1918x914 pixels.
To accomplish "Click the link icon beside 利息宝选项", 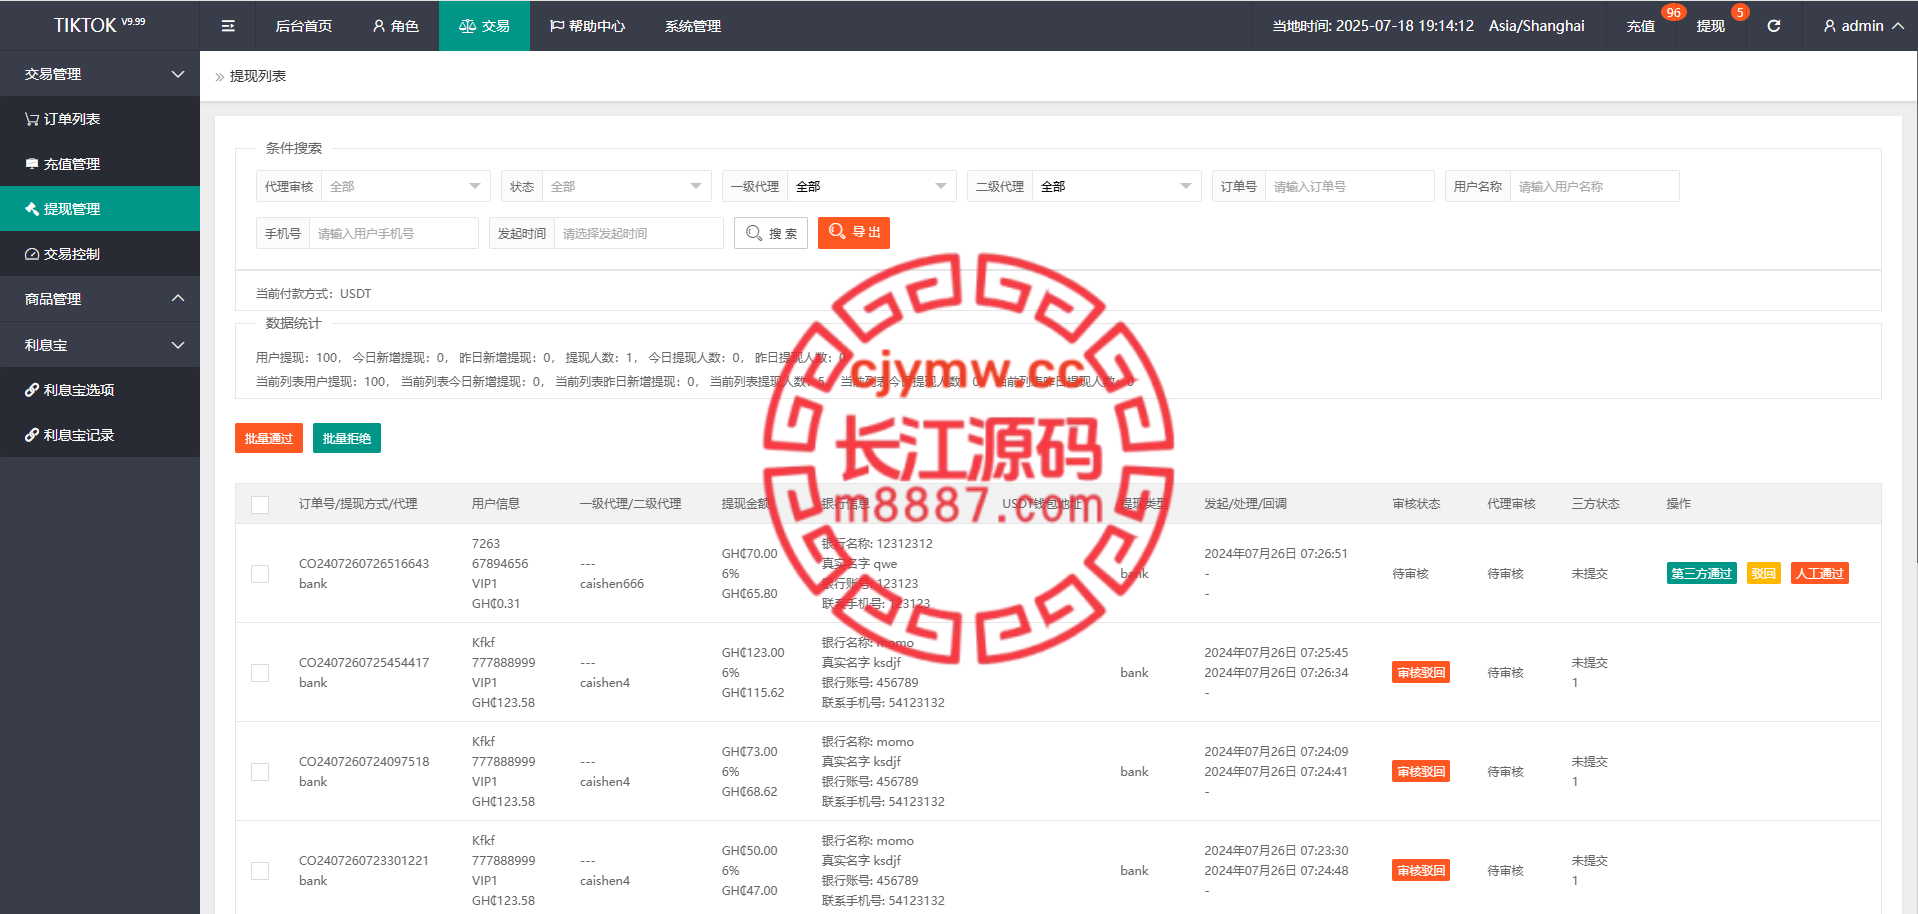I will click(32, 390).
